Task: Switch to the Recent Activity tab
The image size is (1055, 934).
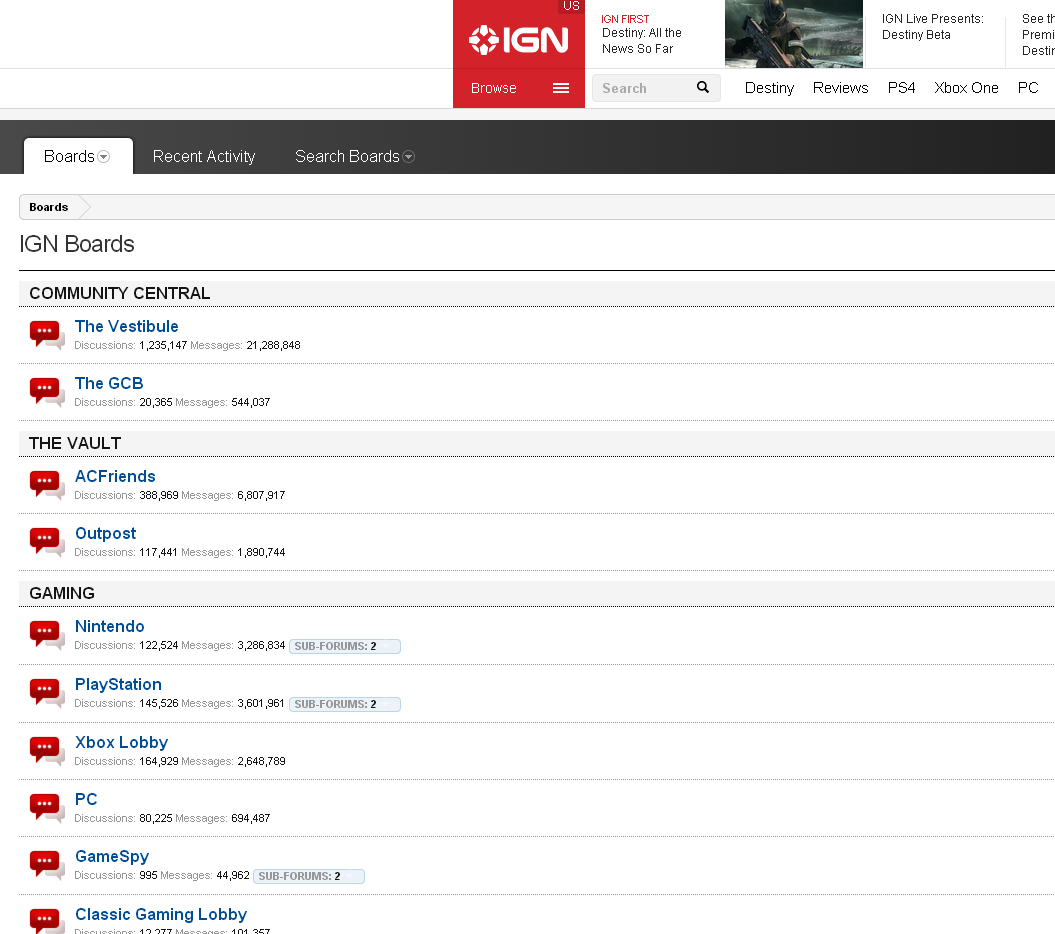Action: pos(204,156)
